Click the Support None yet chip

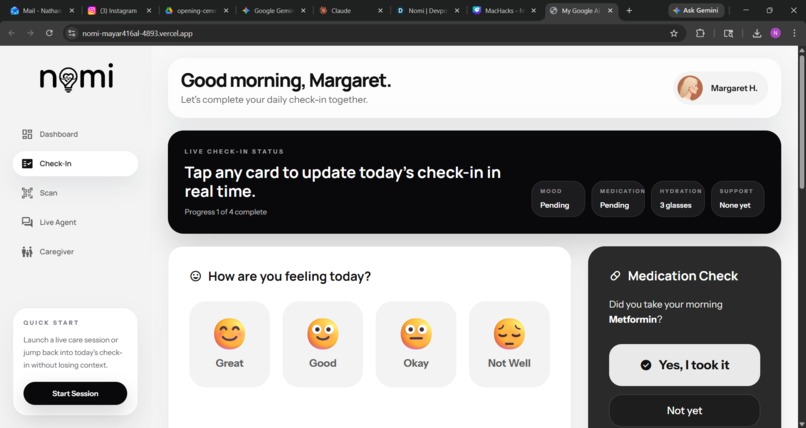738,198
